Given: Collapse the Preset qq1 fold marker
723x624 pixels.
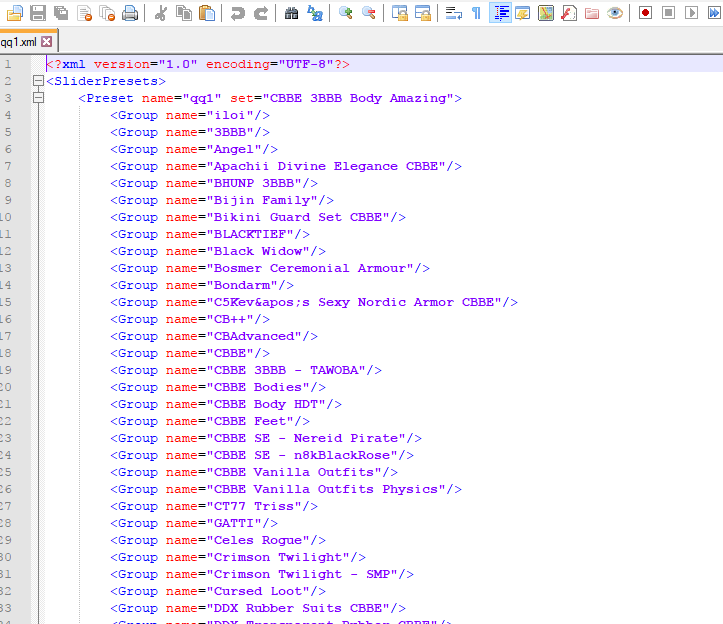Looking at the screenshot, I should tap(39, 98).
